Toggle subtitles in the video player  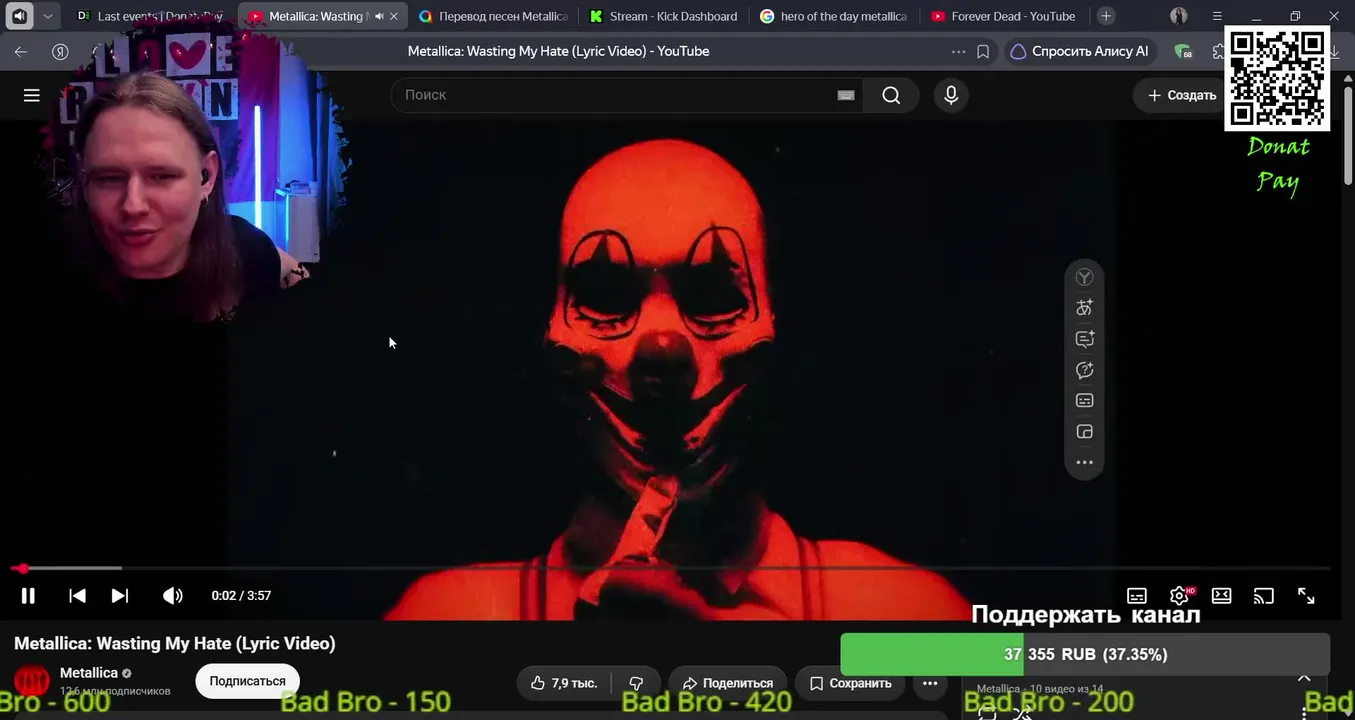[x=1137, y=596]
